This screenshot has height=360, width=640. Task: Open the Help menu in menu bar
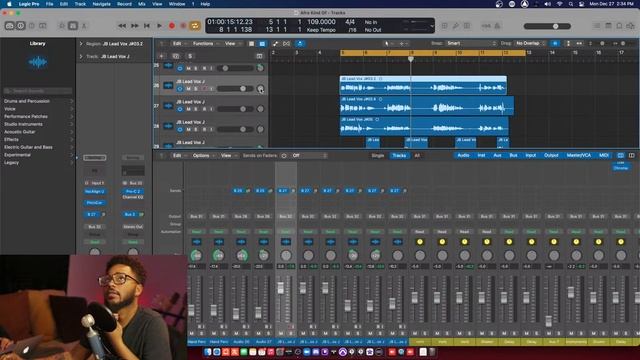(x=205, y=4)
